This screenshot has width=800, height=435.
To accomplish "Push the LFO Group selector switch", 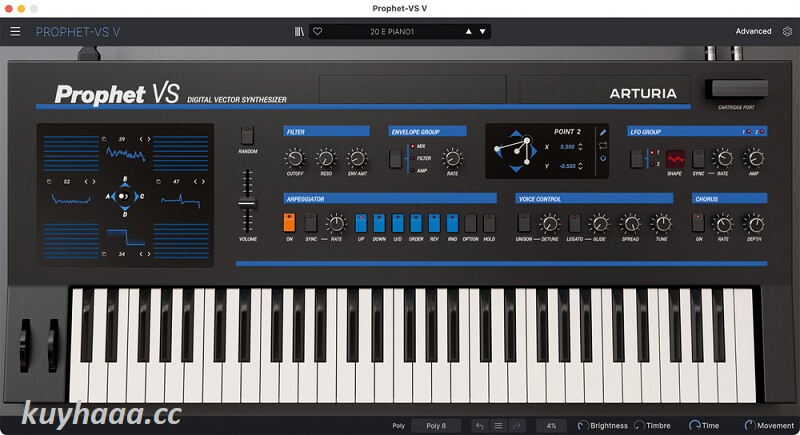I will tap(637, 159).
